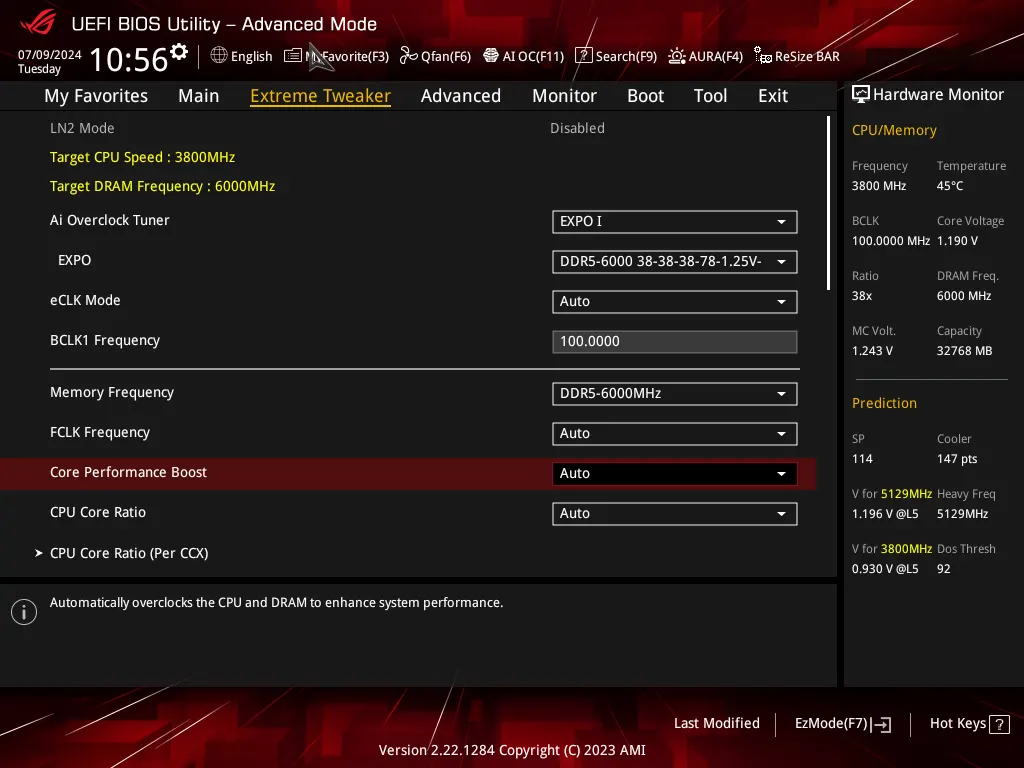This screenshot has height=768, width=1024.
Task: Open clock settings gear icon
Action: click(x=179, y=51)
